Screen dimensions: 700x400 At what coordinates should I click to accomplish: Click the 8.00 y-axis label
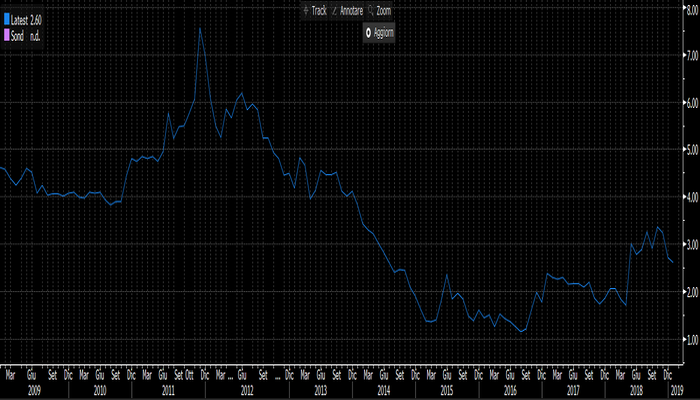[690, 8]
